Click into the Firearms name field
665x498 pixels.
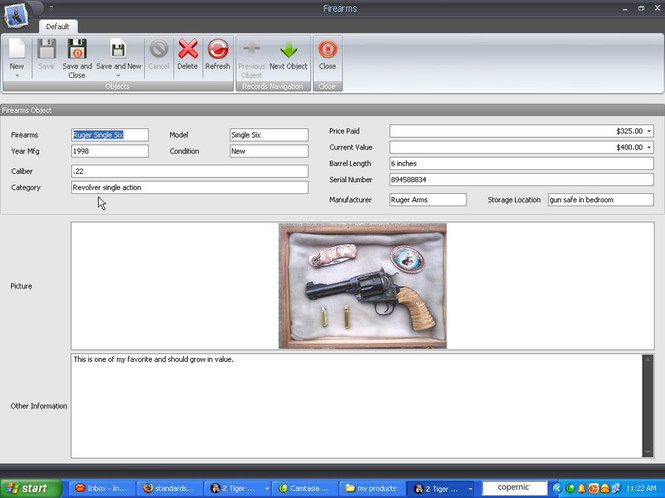[110, 135]
